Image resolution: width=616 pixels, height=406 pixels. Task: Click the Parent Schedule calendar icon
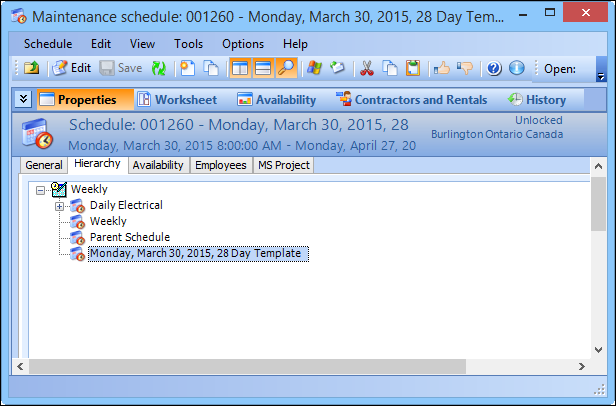click(77, 238)
